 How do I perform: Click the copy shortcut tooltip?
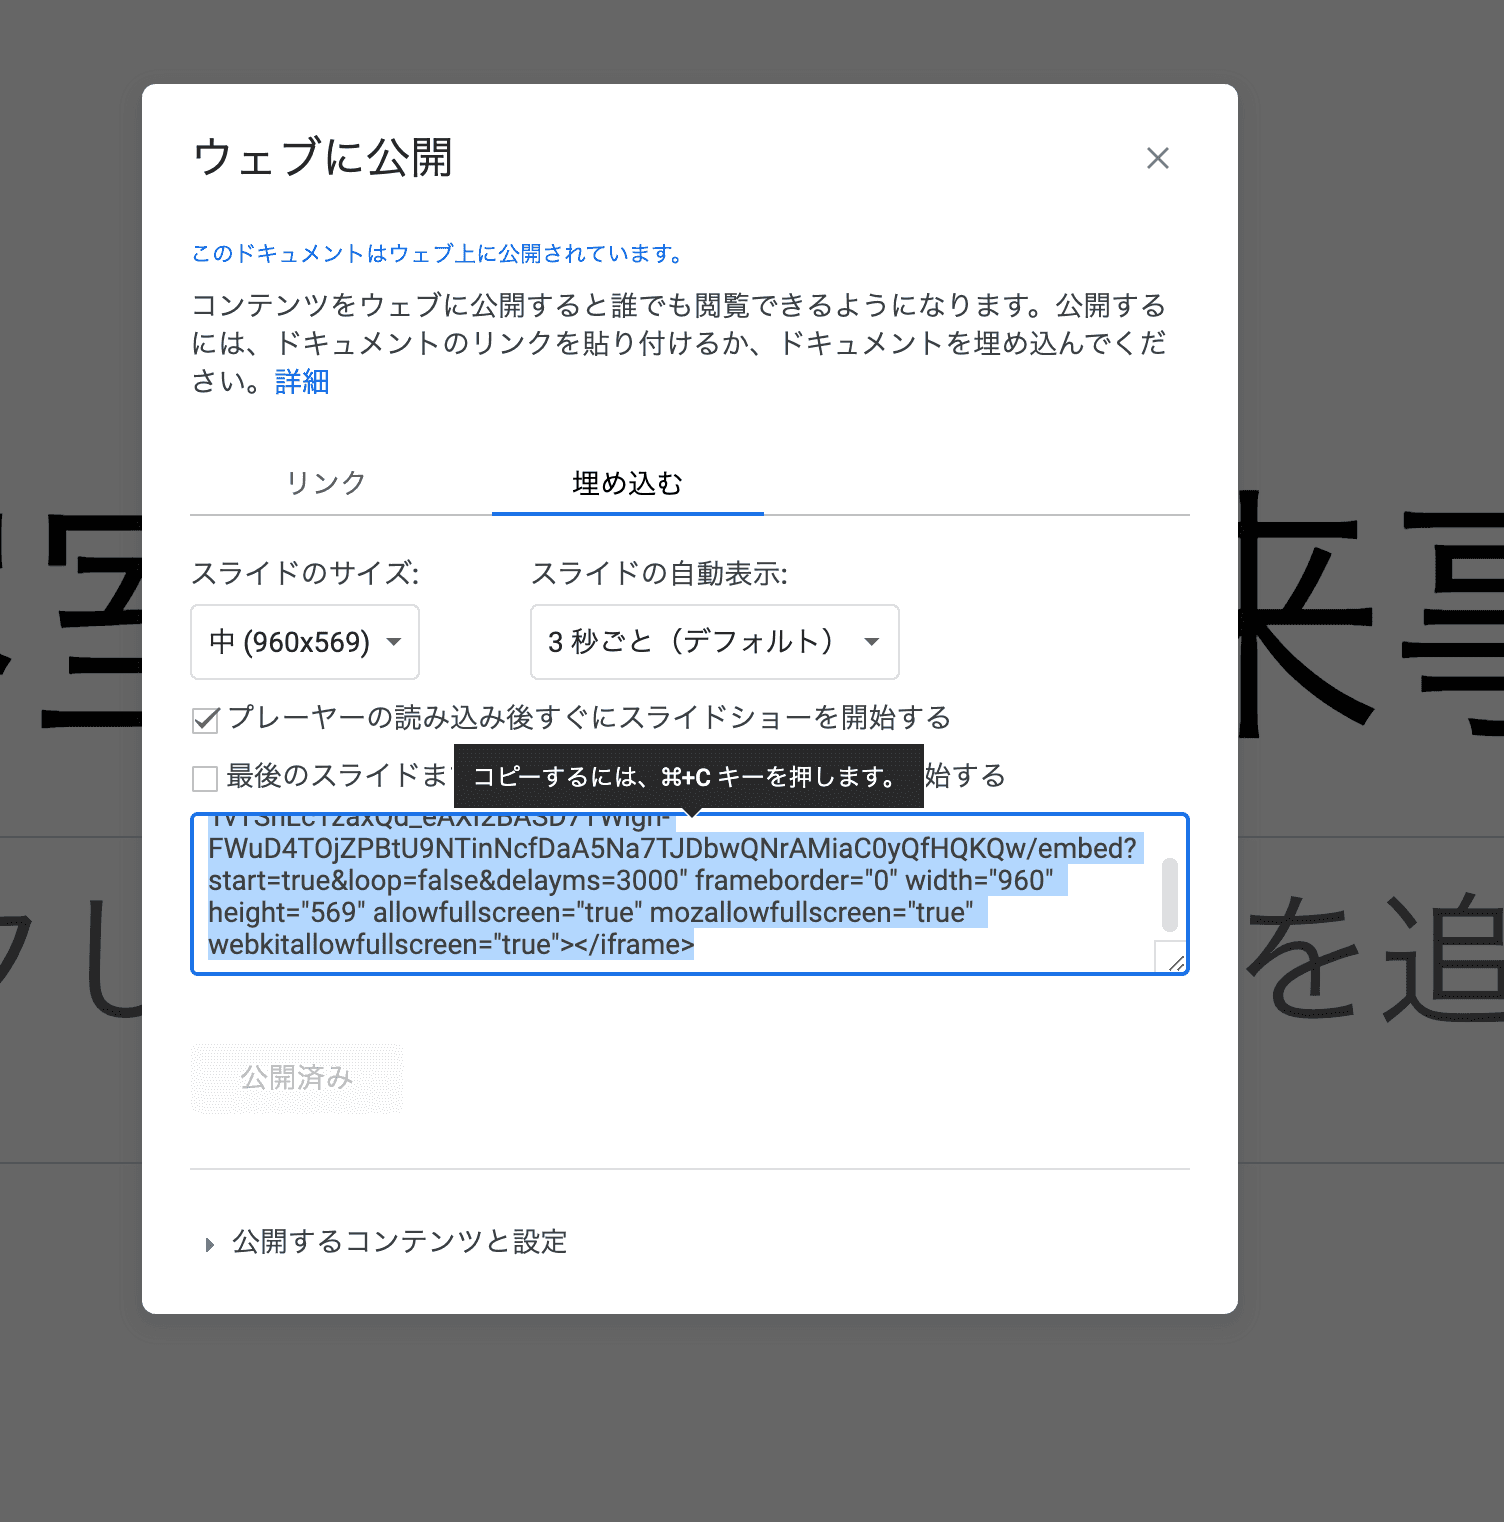[687, 777]
